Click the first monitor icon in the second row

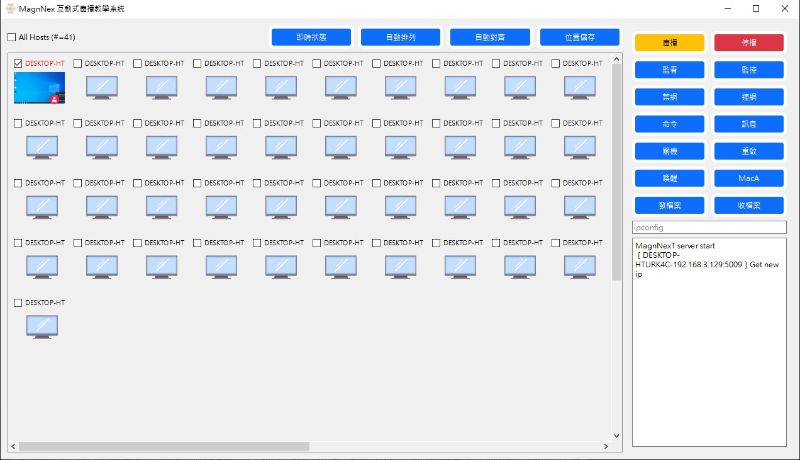tap(41, 147)
